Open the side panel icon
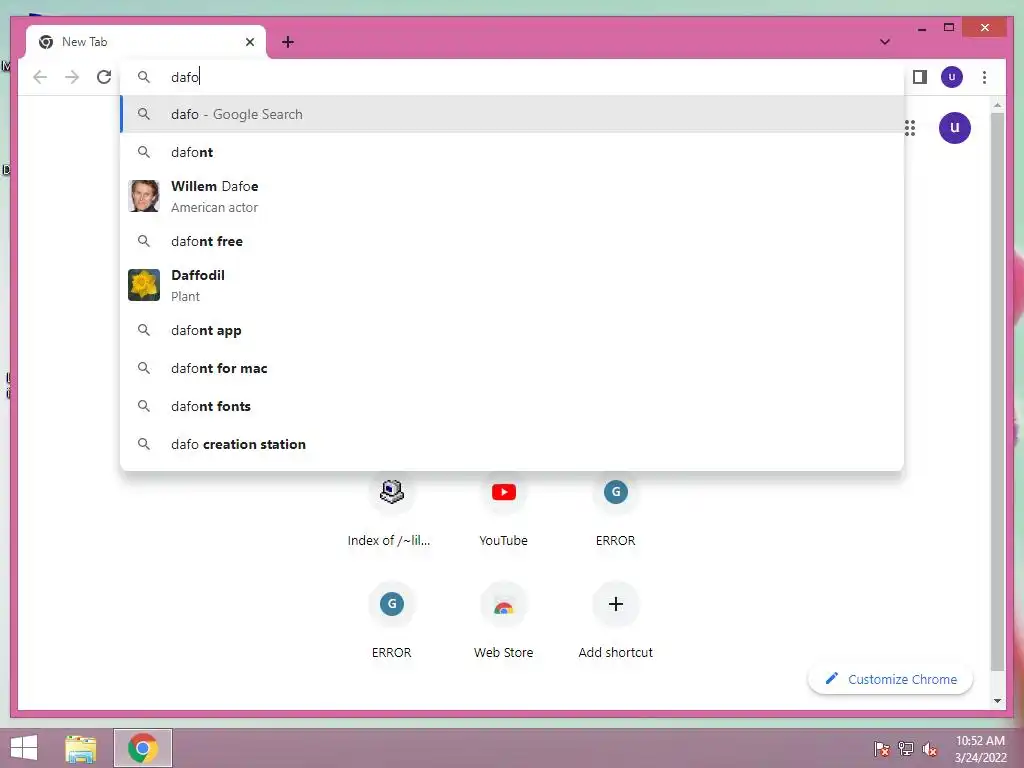Image resolution: width=1024 pixels, height=768 pixels. [920, 77]
